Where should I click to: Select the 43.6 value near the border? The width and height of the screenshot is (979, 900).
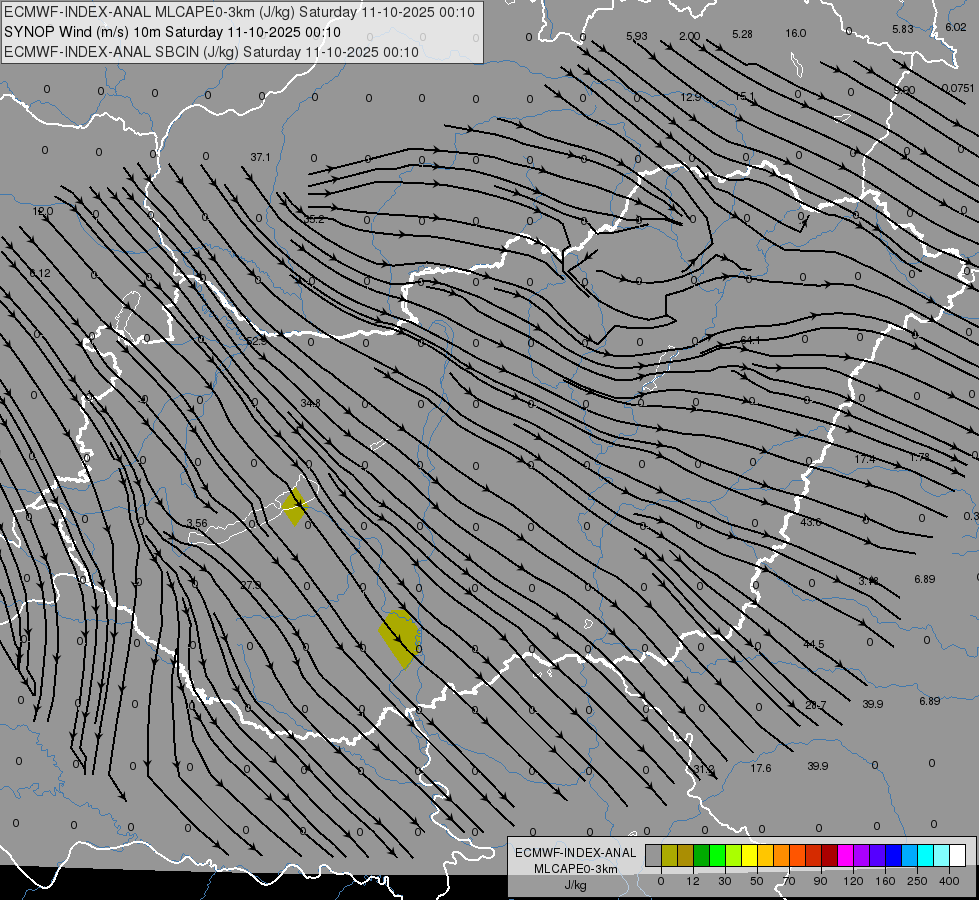(810, 522)
